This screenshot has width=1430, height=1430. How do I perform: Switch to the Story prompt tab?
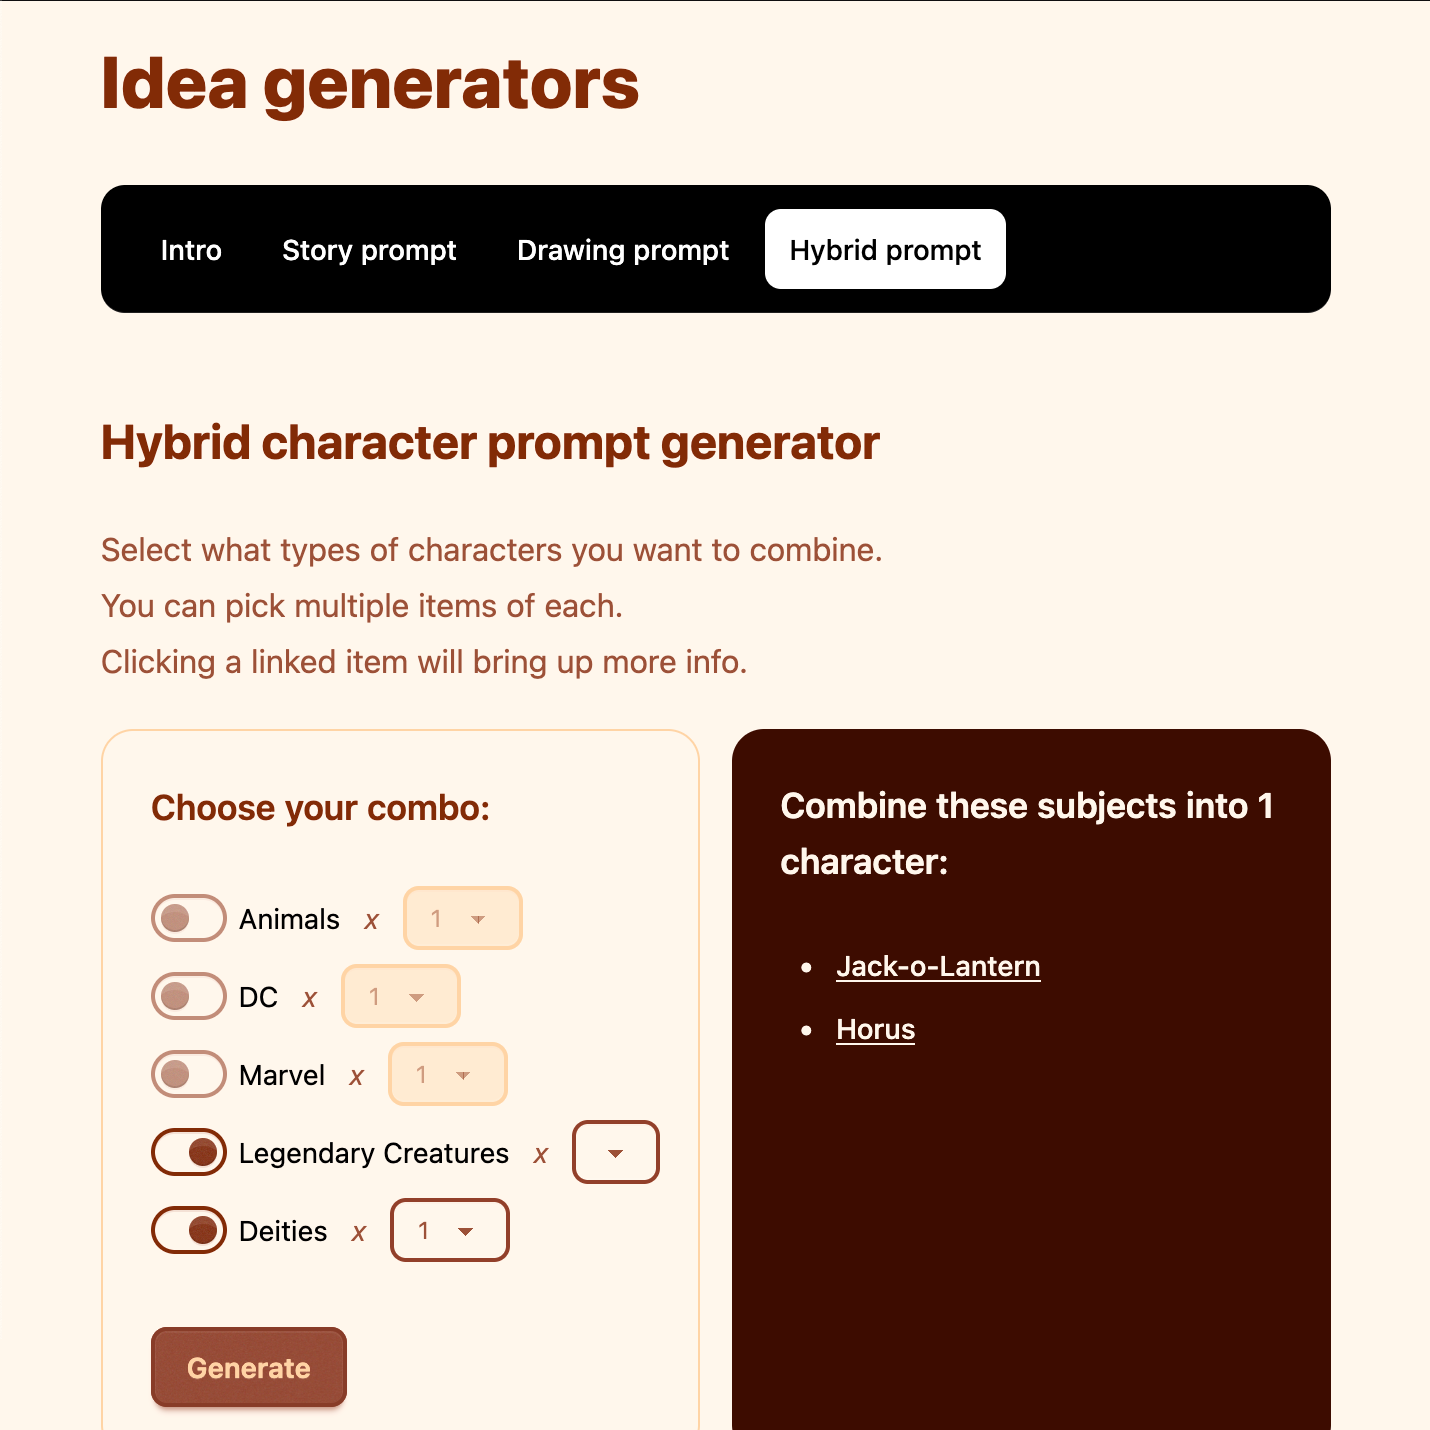(369, 250)
